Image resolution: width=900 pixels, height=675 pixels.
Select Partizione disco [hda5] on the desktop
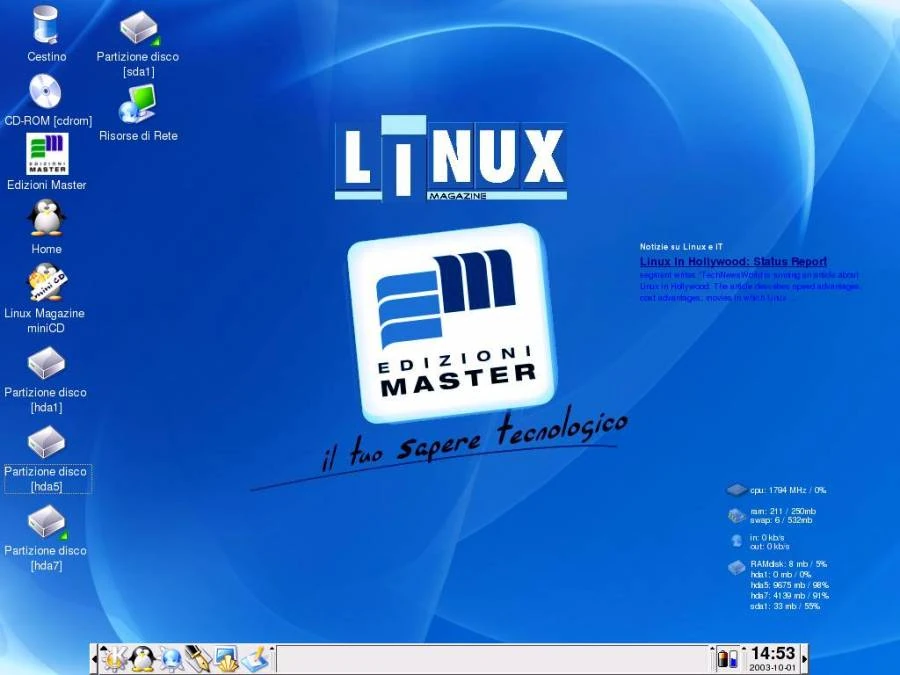click(46, 441)
